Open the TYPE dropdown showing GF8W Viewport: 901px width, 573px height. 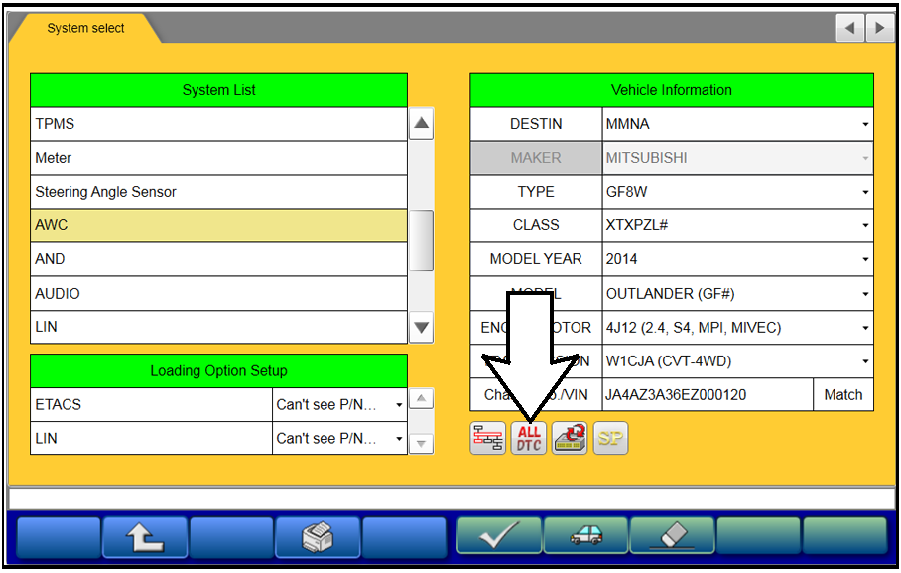[737, 192]
